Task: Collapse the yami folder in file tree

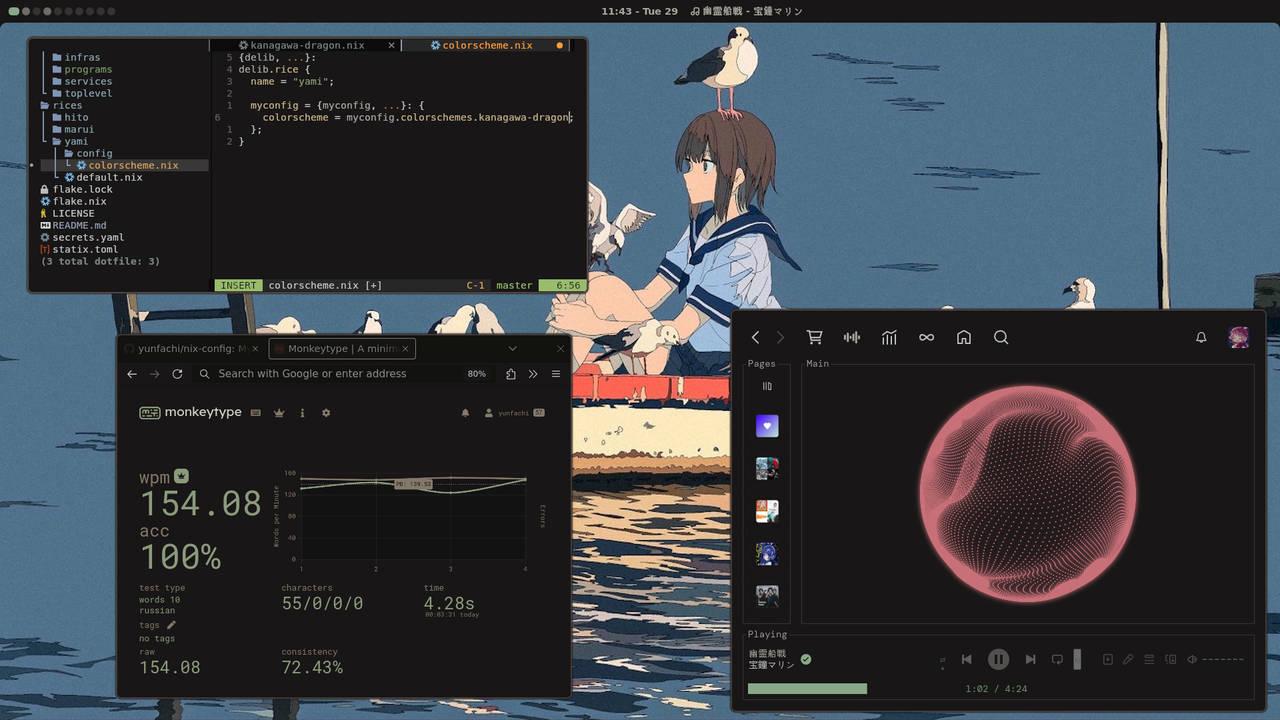Action: pyautogui.click(x=70, y=141)
